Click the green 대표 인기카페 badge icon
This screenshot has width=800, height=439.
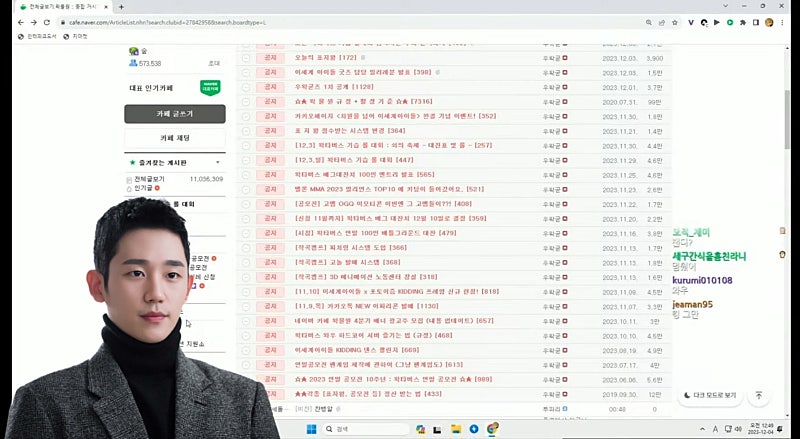pos(210,88)
